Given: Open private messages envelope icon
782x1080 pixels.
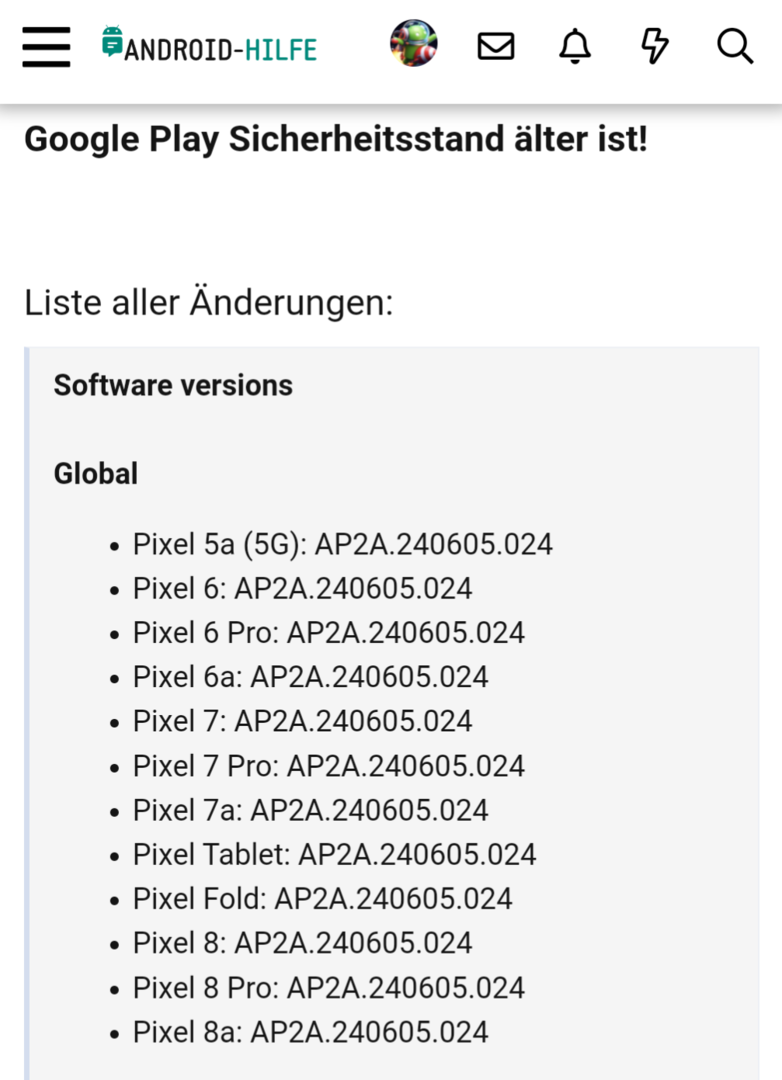Looking at the screenshot, I should 496,46.
